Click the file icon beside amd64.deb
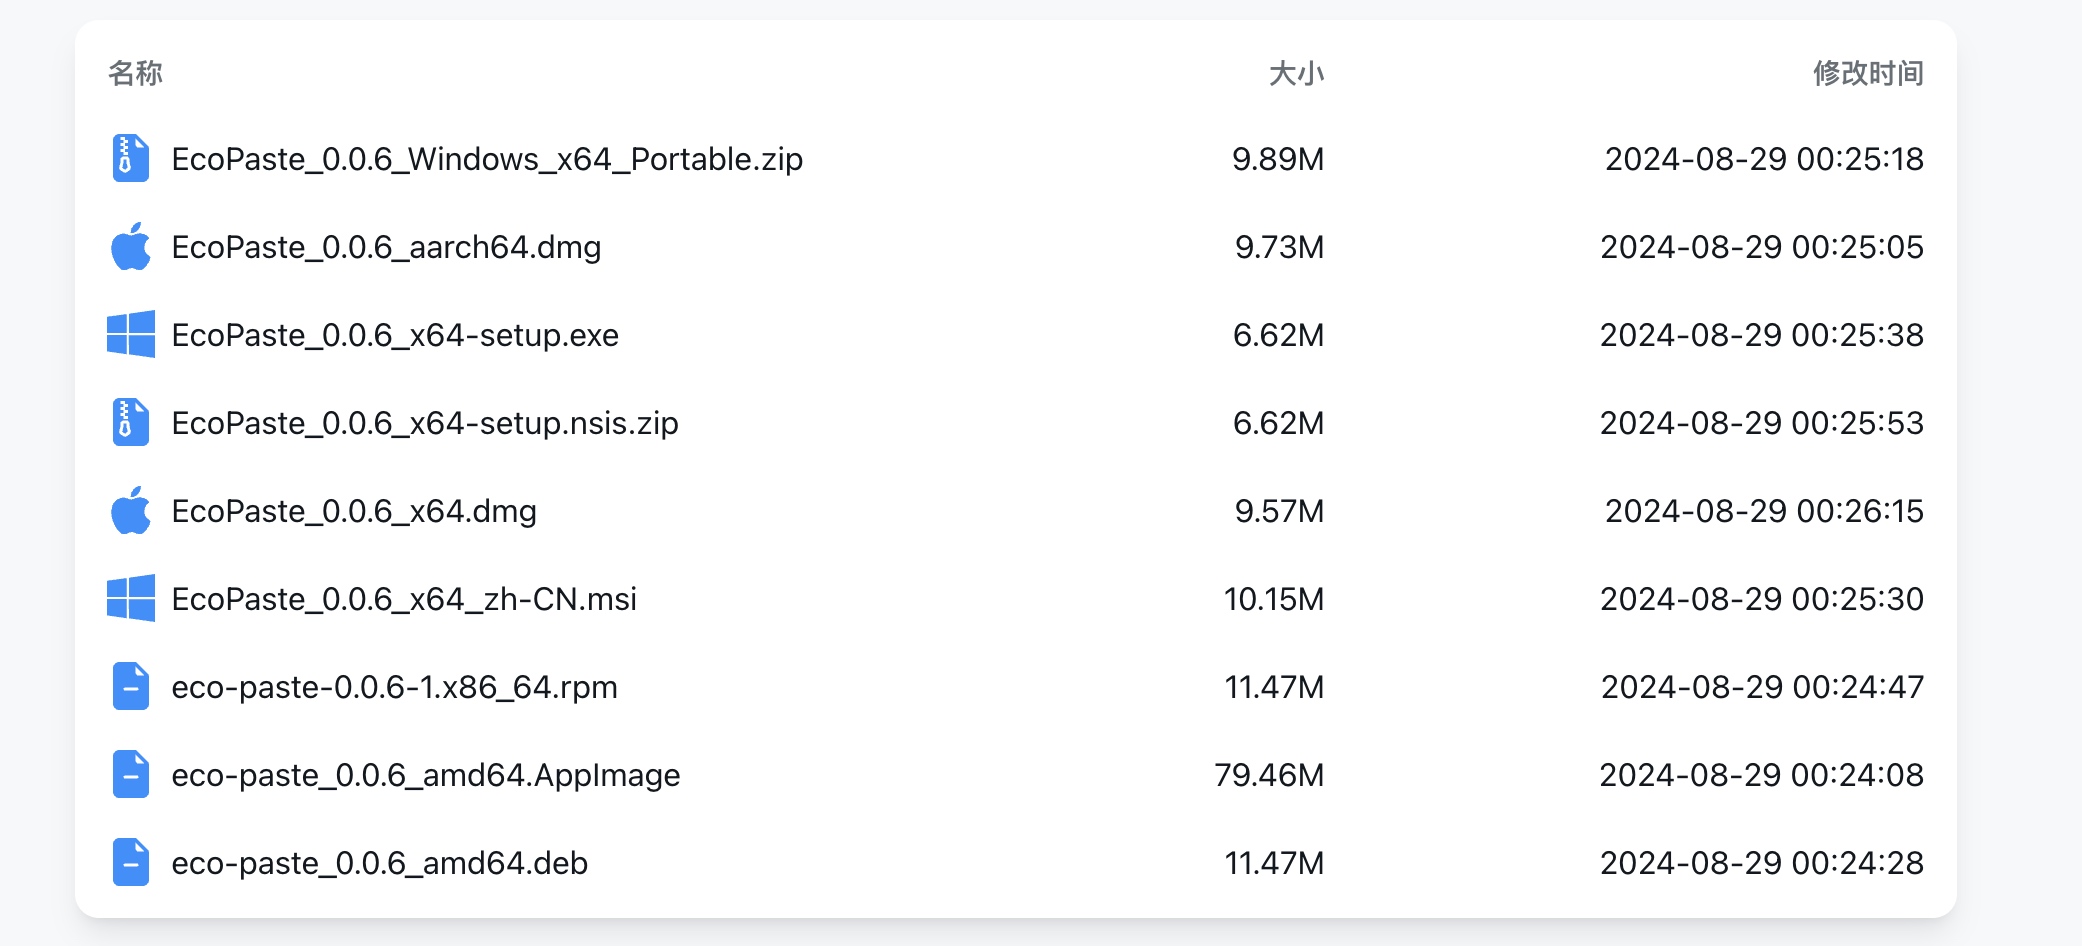This screenshot has width=2082, height=946. (x=130, y=863)
